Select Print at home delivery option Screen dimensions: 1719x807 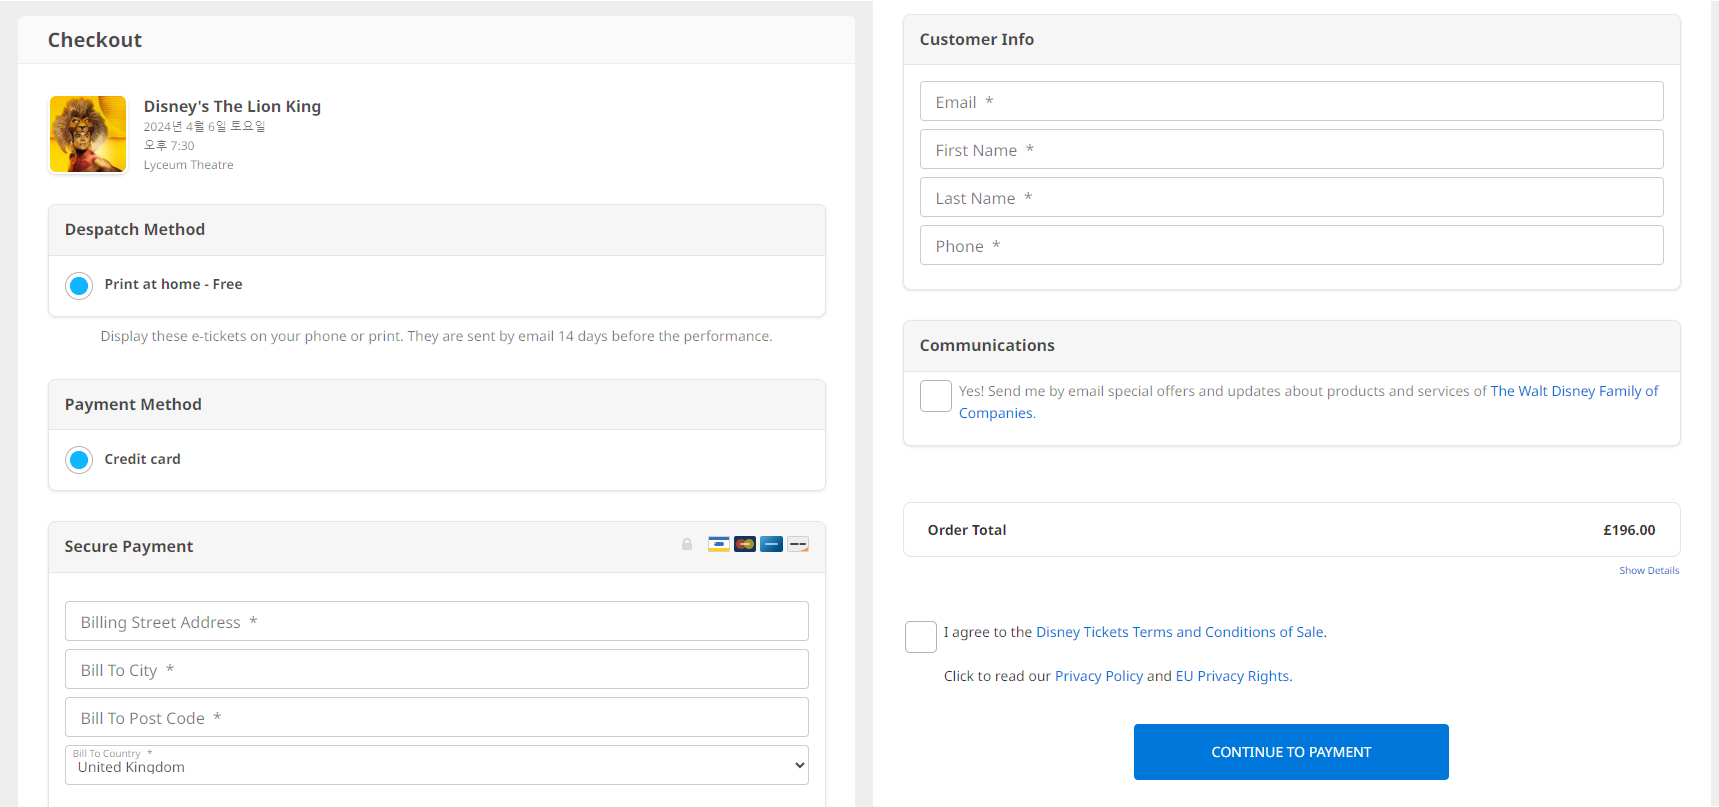(x=79, y=285)
